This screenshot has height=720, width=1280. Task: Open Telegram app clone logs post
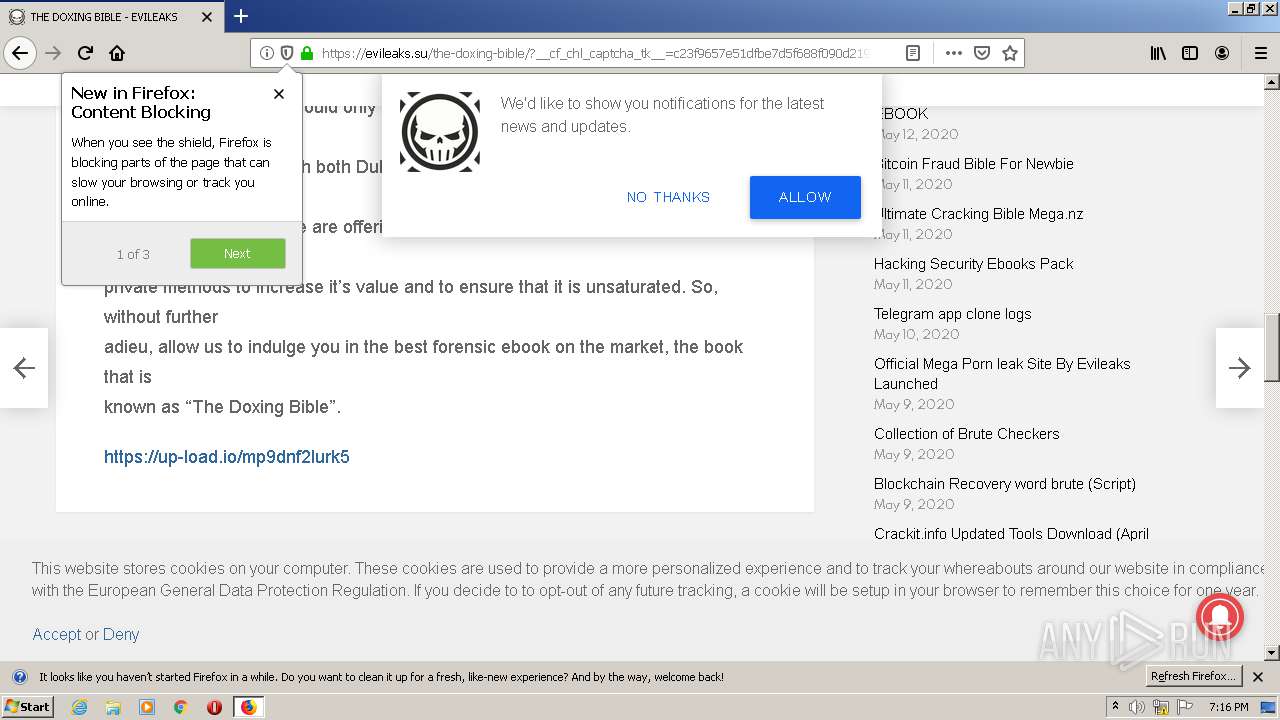tap(953, 314)
